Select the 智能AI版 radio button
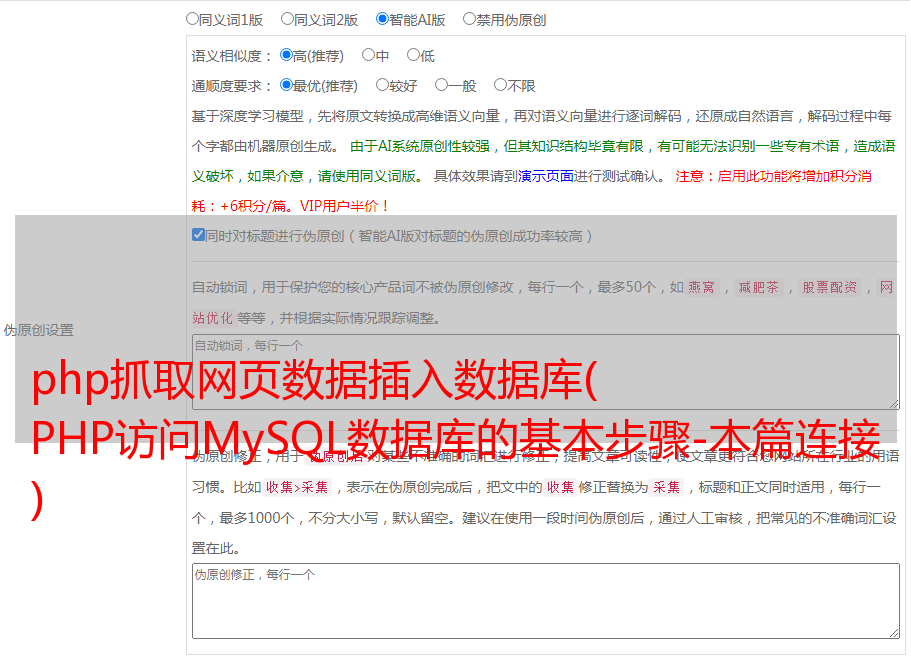 coord(382,19)
